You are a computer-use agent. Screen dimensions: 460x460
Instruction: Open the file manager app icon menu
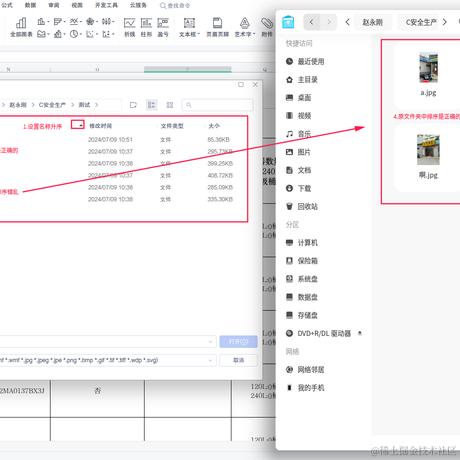(x=288, y=22)
